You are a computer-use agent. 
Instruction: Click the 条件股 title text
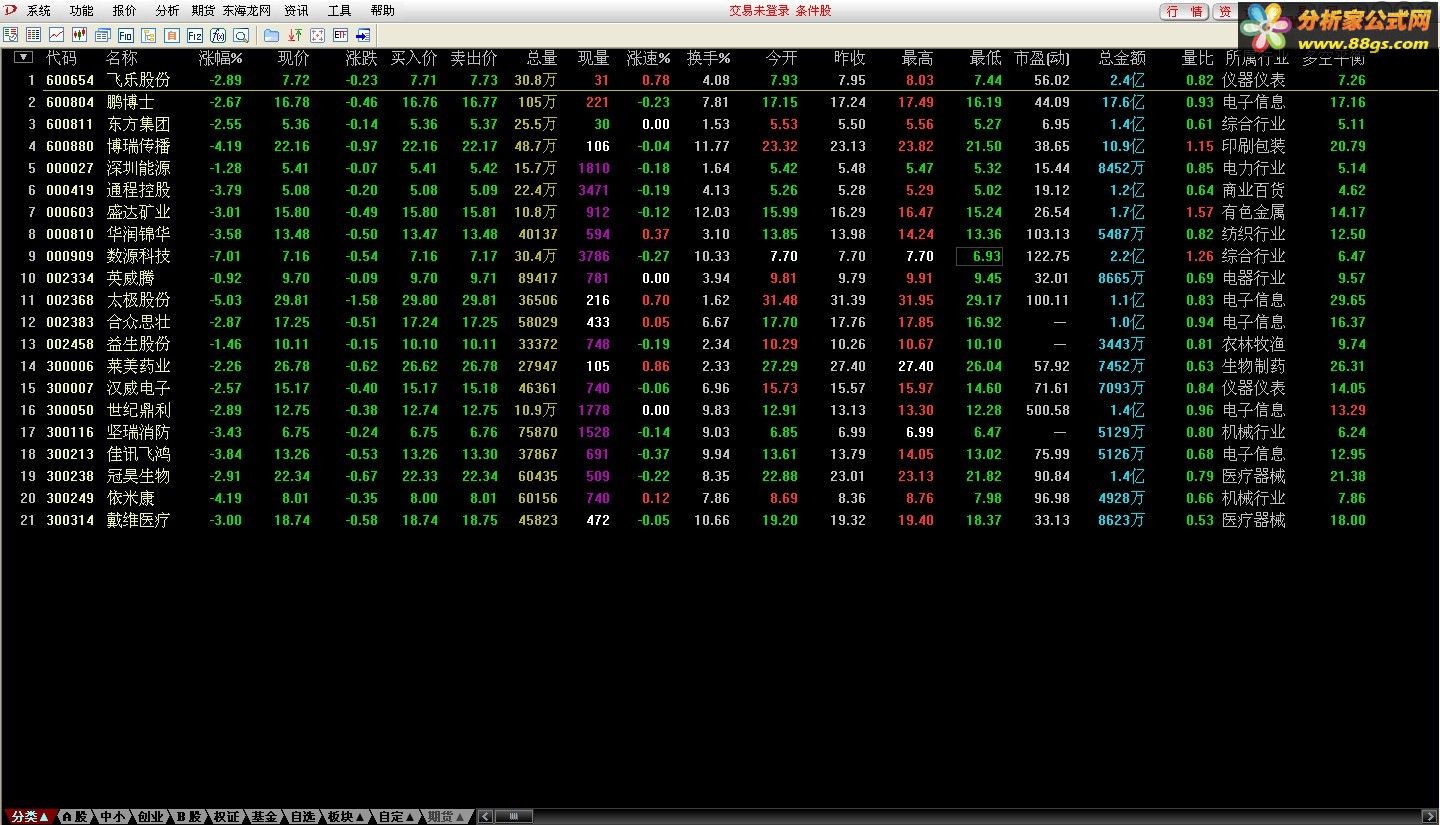(813, 11)
